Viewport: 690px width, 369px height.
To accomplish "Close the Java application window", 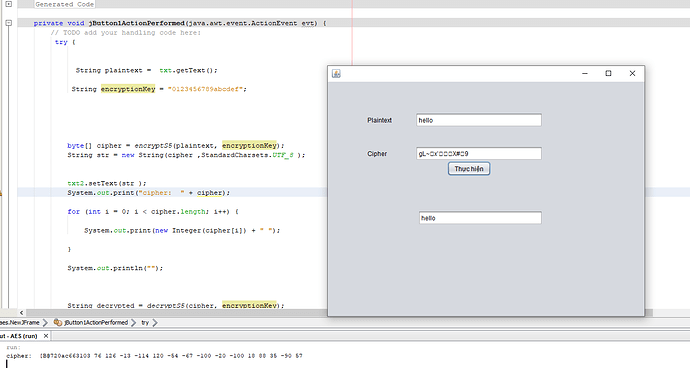I will click(632, 73).
